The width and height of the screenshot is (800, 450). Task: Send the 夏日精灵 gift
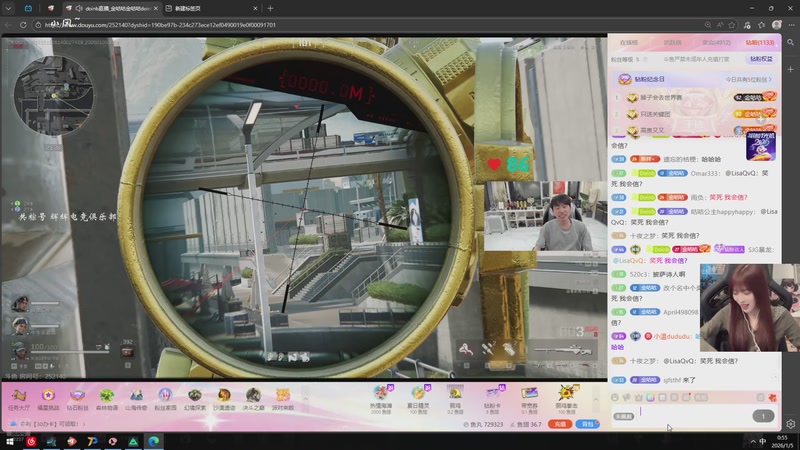click(418, 399)
